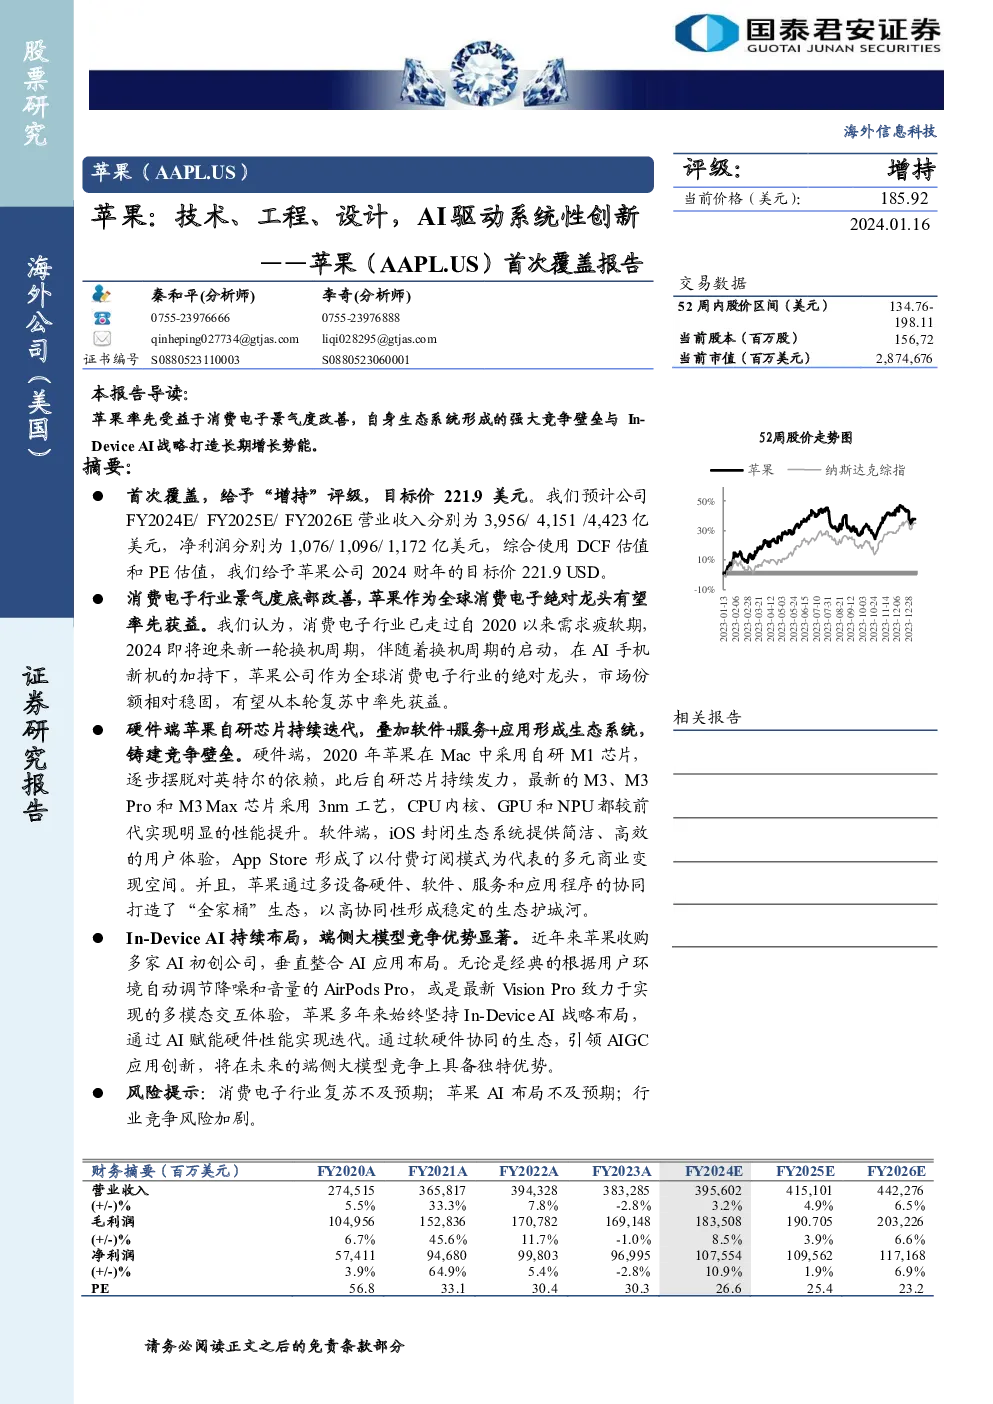This screenshot has width=993, height=1404.
Task: Click the 交易数据 section heading
Action: 712,283
